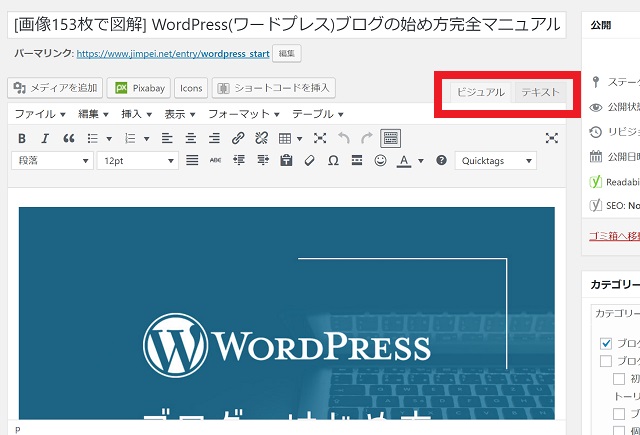The width and height of the screenshot is (640, 435).
Task: Click the permalink 編集 button
Action: click(287, 53)
